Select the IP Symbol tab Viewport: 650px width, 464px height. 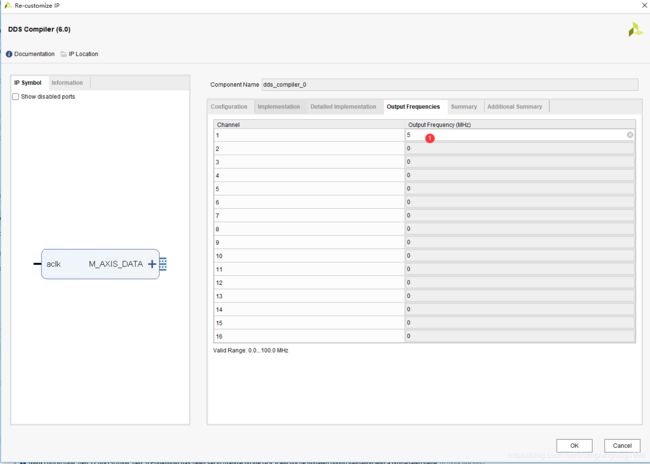tap(28, 83)
